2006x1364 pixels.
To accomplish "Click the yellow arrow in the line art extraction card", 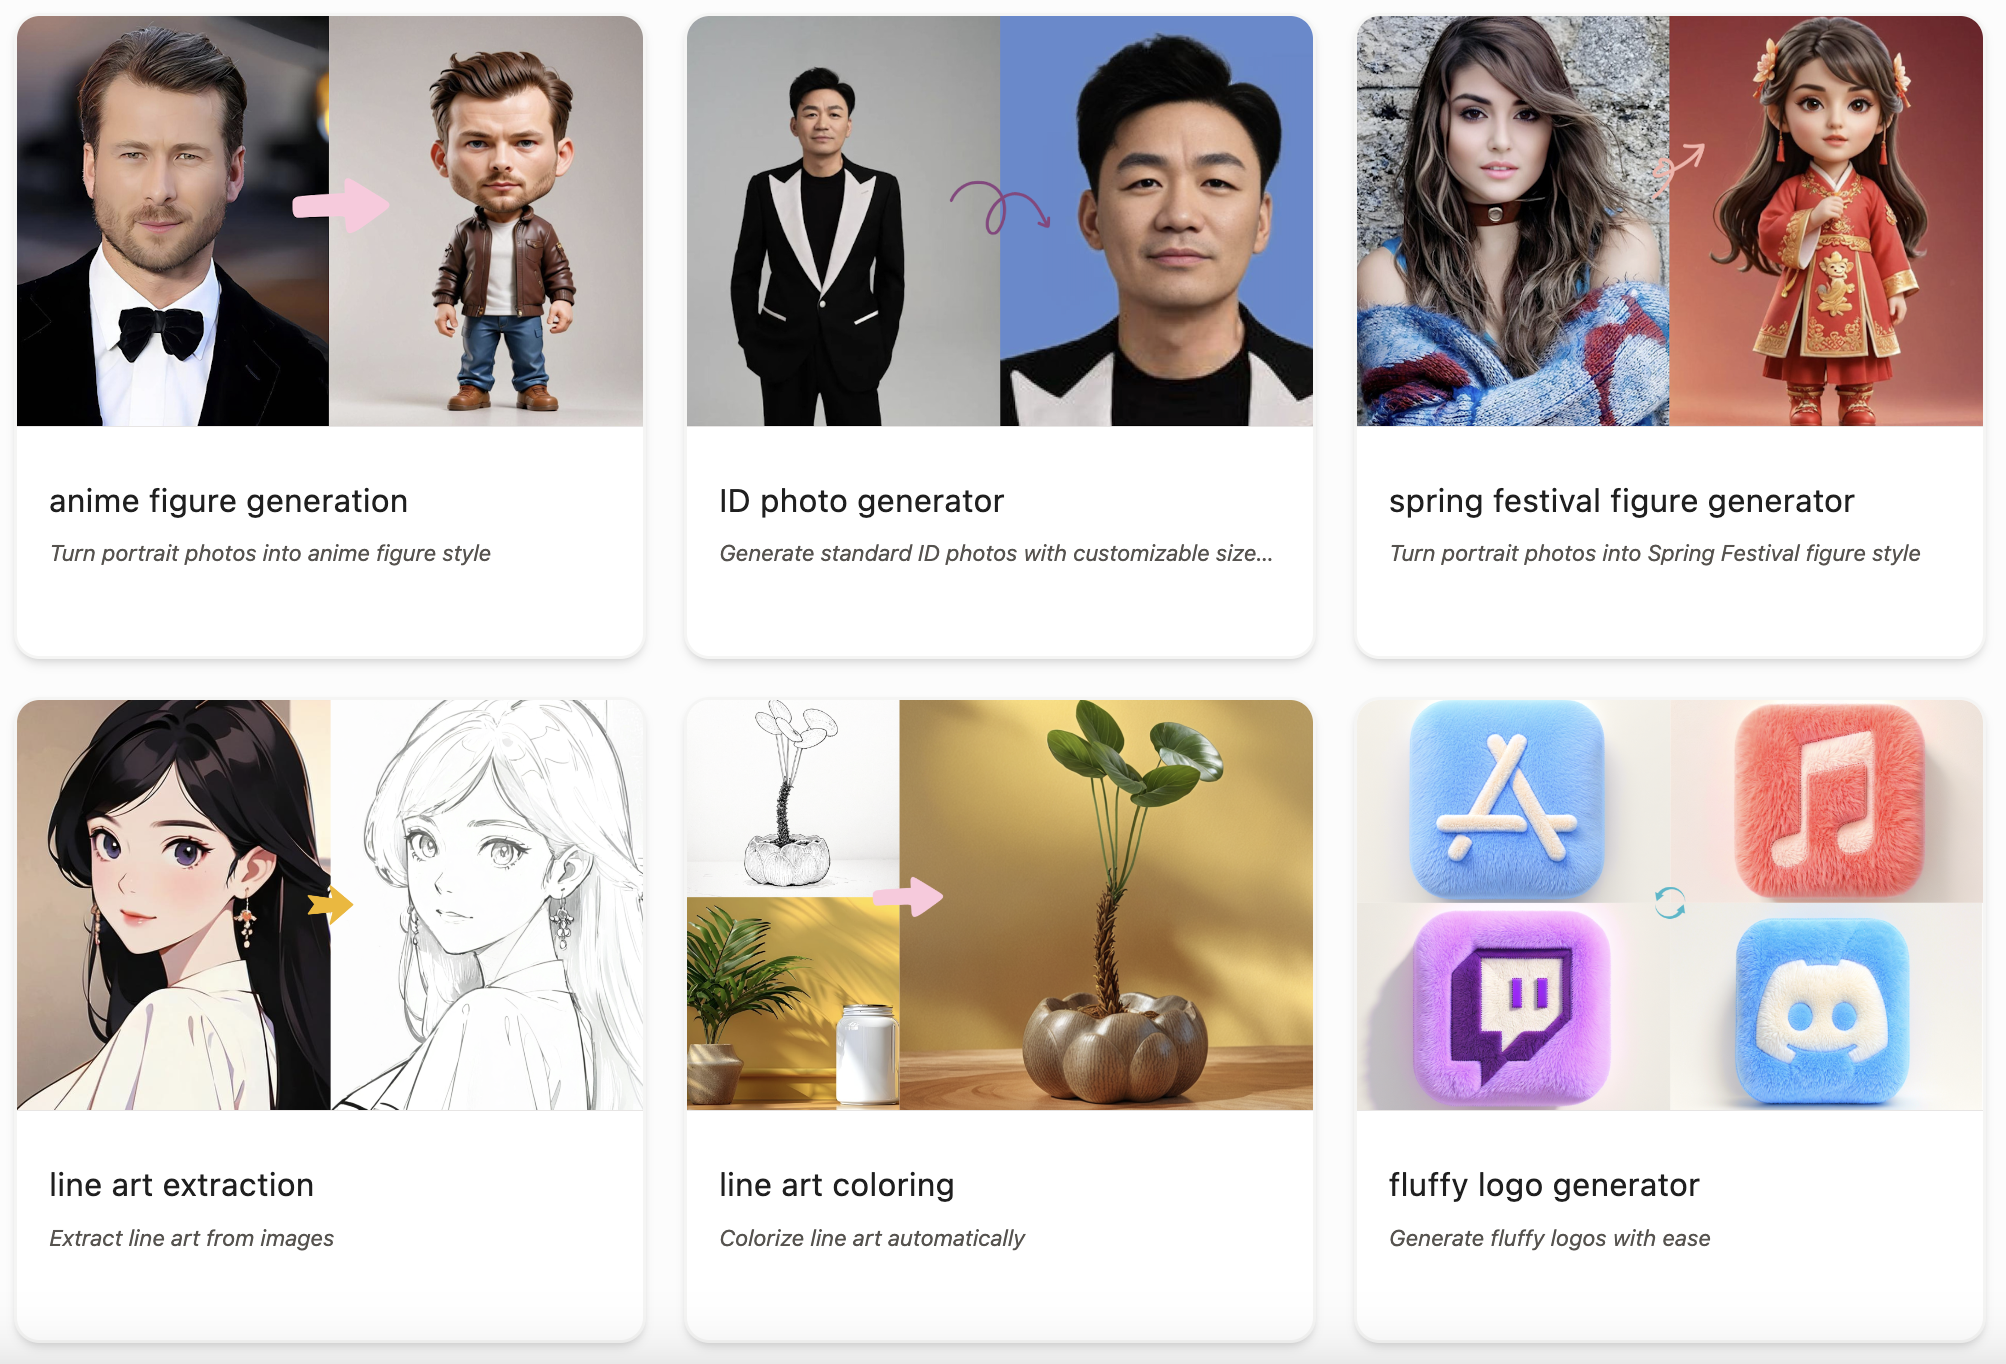I will click(x=330, y=904).
